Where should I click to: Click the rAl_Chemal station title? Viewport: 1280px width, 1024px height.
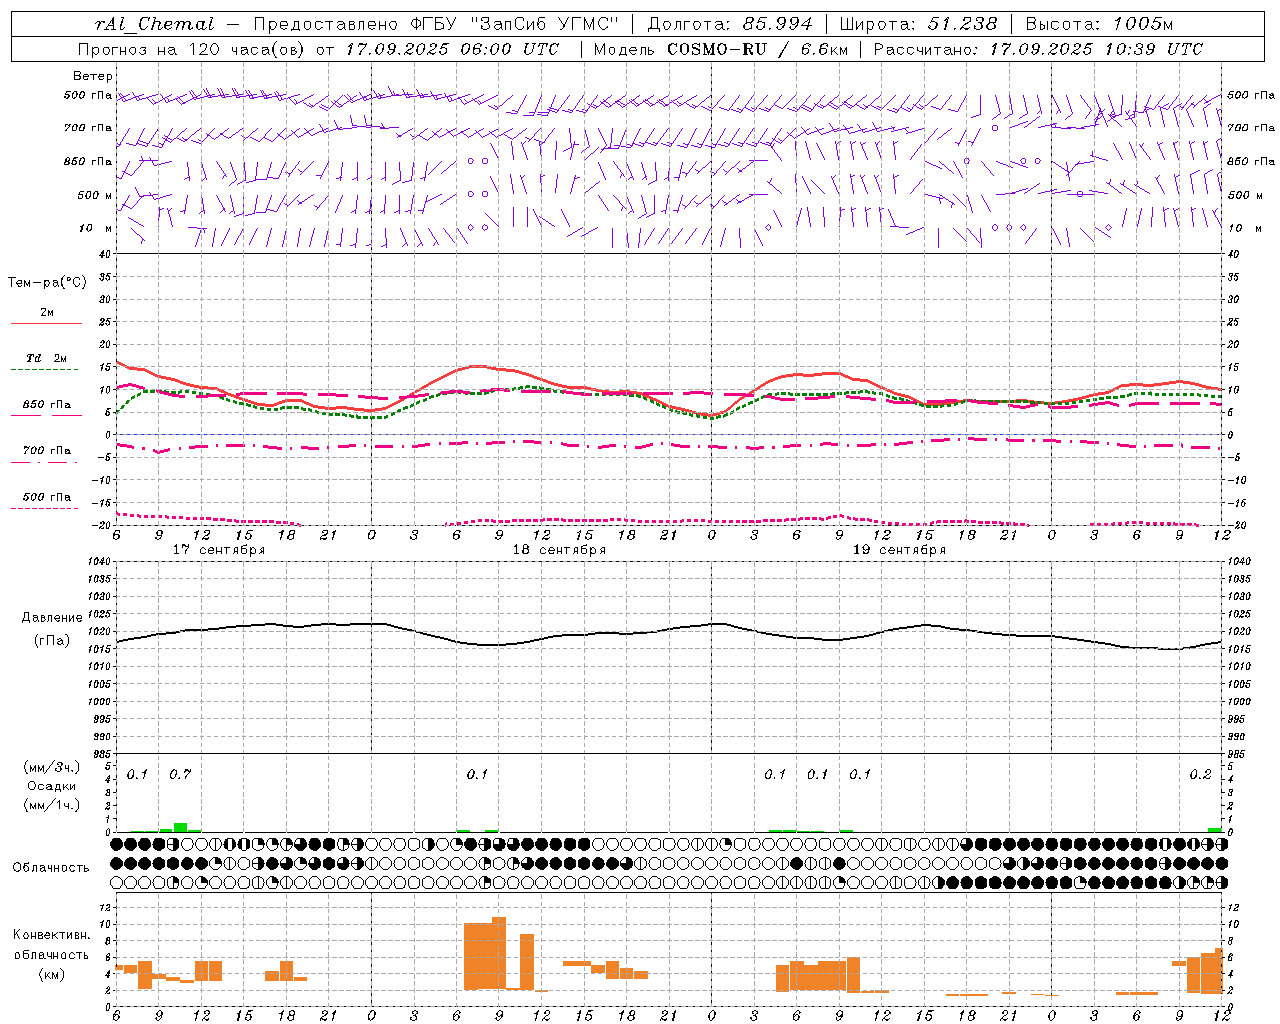pyautogui.click(x=154, y=24)
